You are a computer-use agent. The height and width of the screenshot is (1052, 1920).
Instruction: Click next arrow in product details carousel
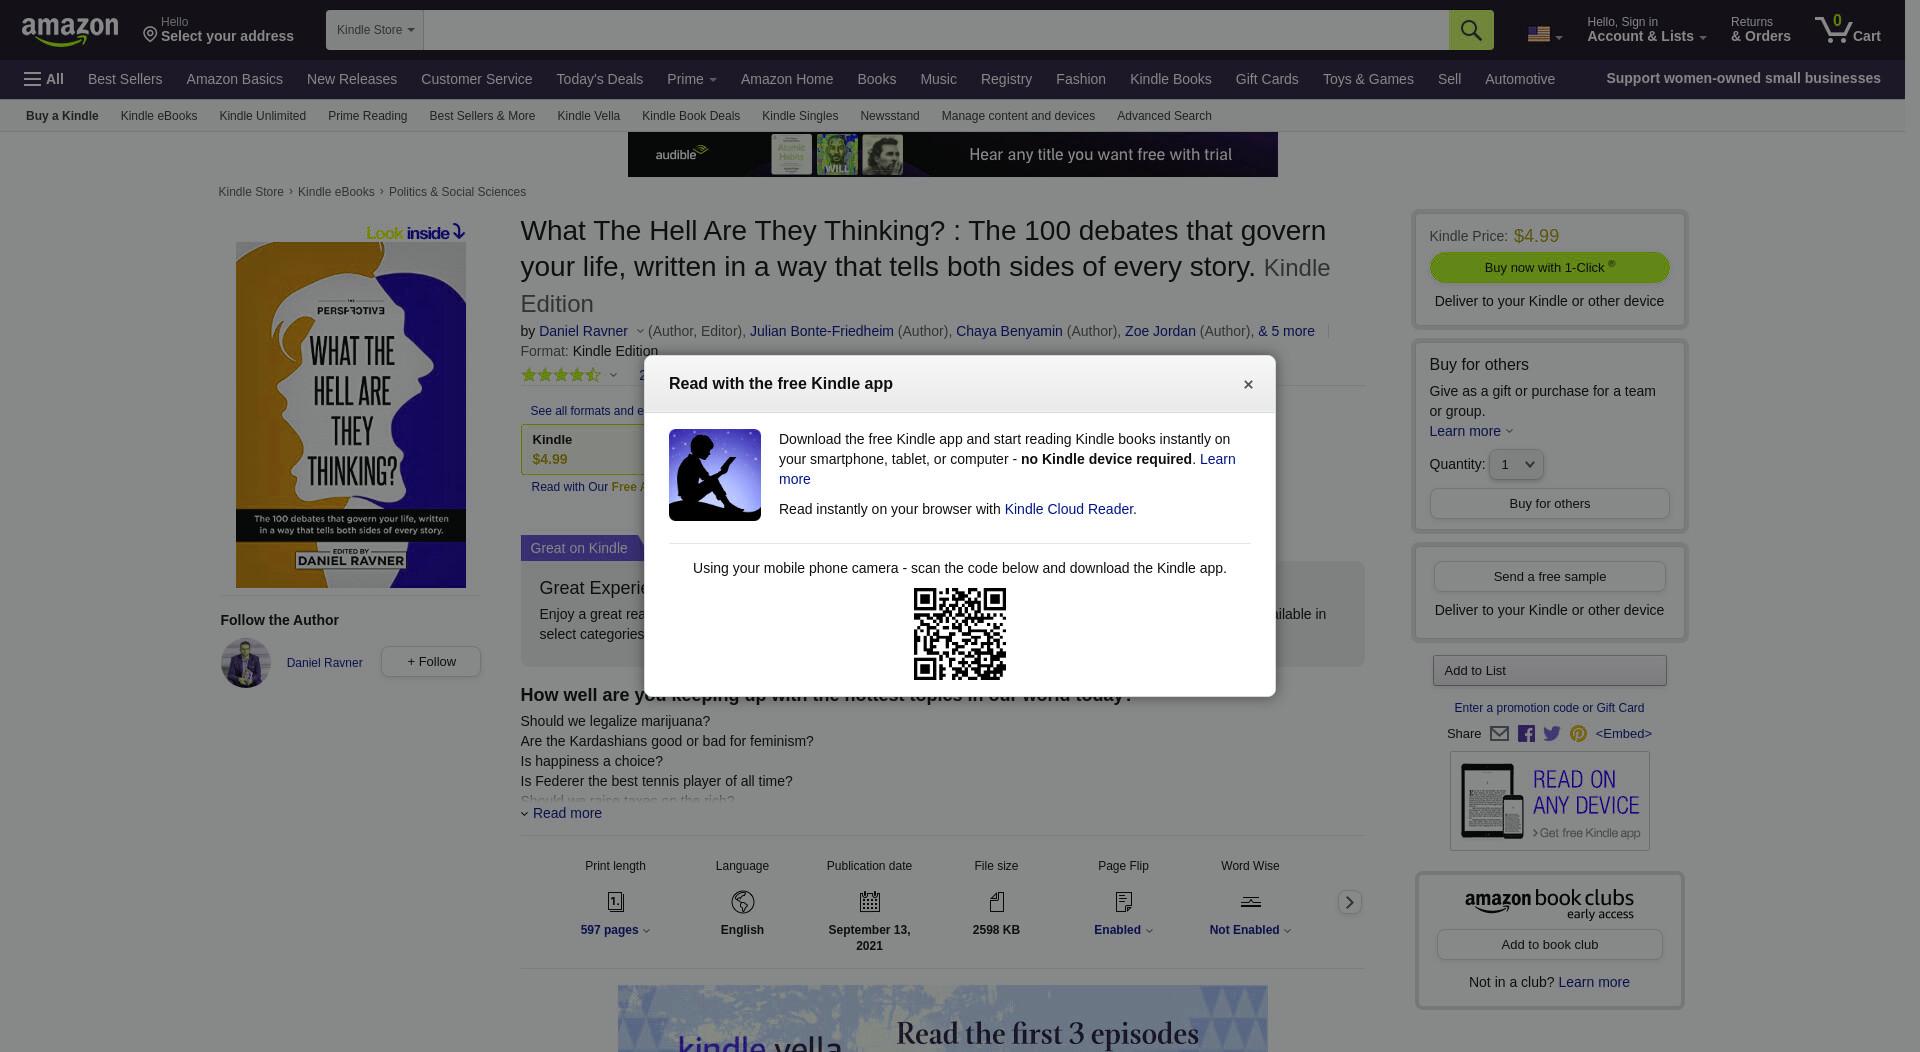pyautogui.click(x=1349, y=902)
